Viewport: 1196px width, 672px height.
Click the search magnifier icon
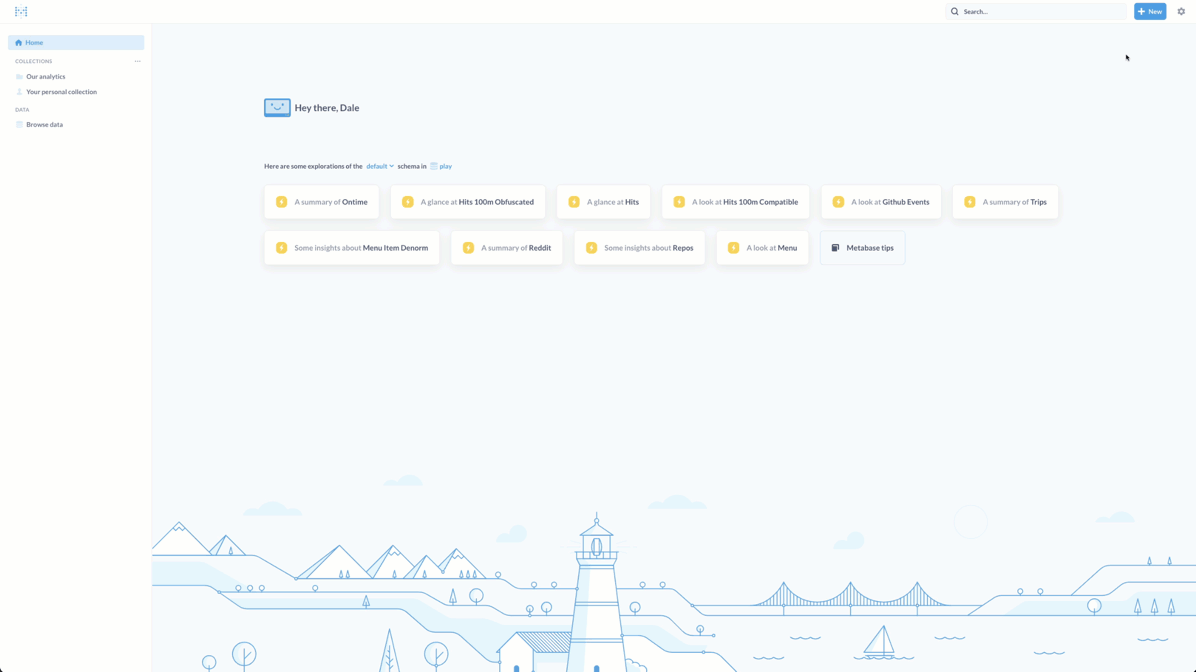pos(955,12)
